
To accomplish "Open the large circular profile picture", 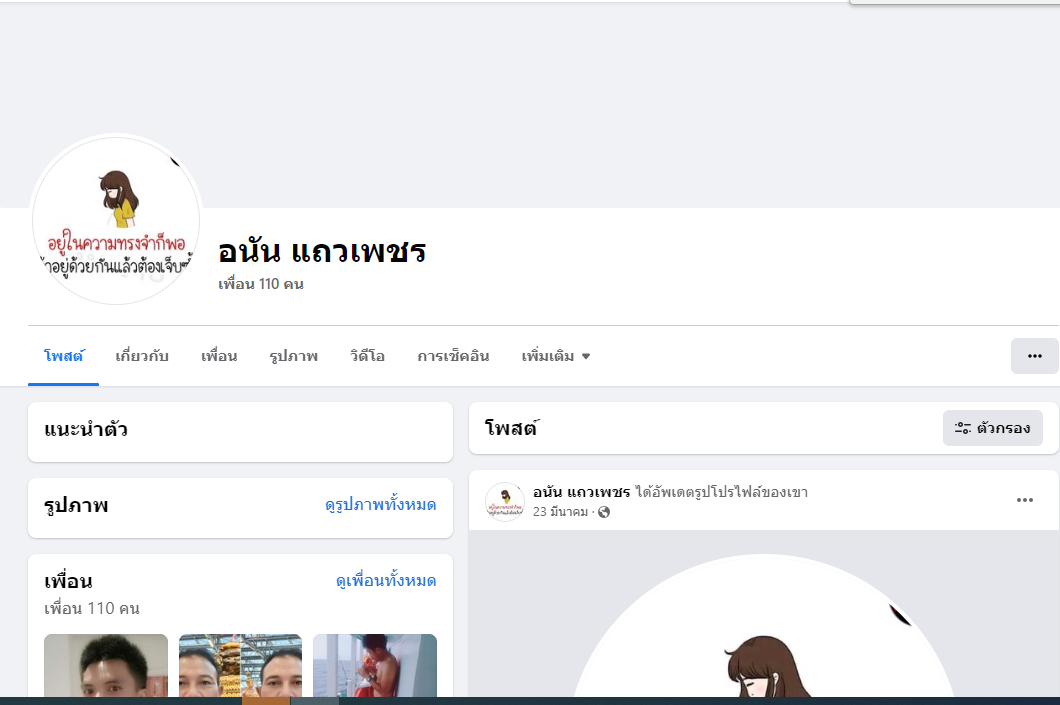I will pyautogui.click(x=116, y=220).
